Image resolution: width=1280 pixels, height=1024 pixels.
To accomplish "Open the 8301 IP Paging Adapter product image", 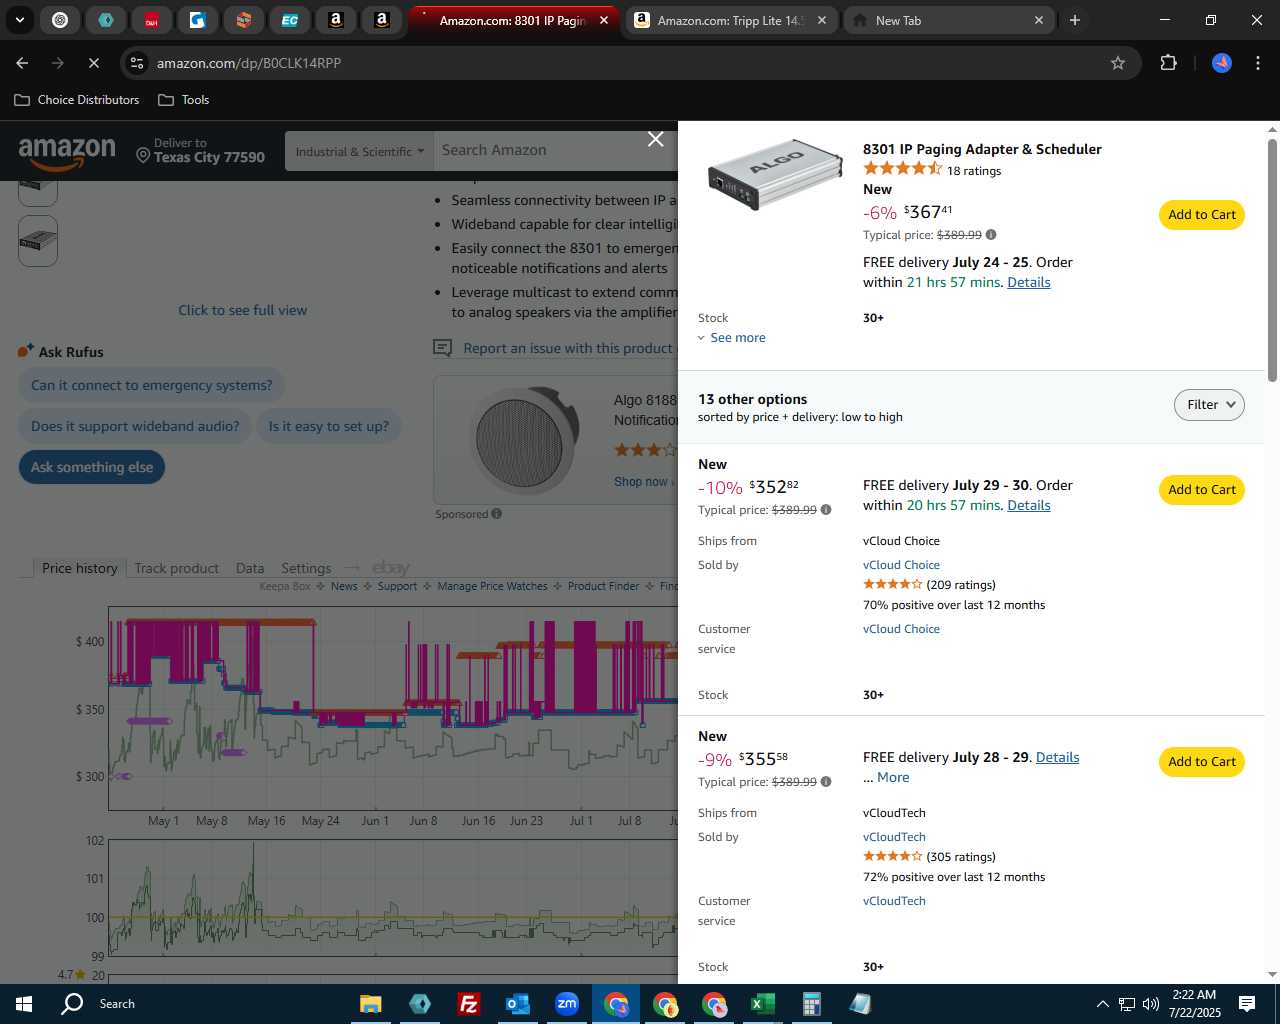I will 775,173.
